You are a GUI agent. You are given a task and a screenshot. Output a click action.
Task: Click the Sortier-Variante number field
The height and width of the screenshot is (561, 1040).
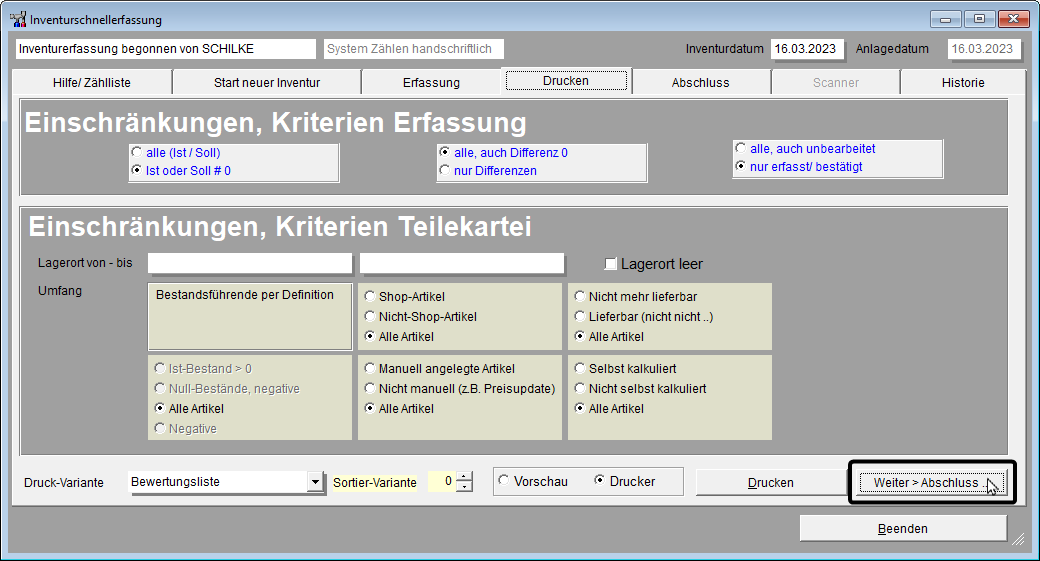(442, 481)
